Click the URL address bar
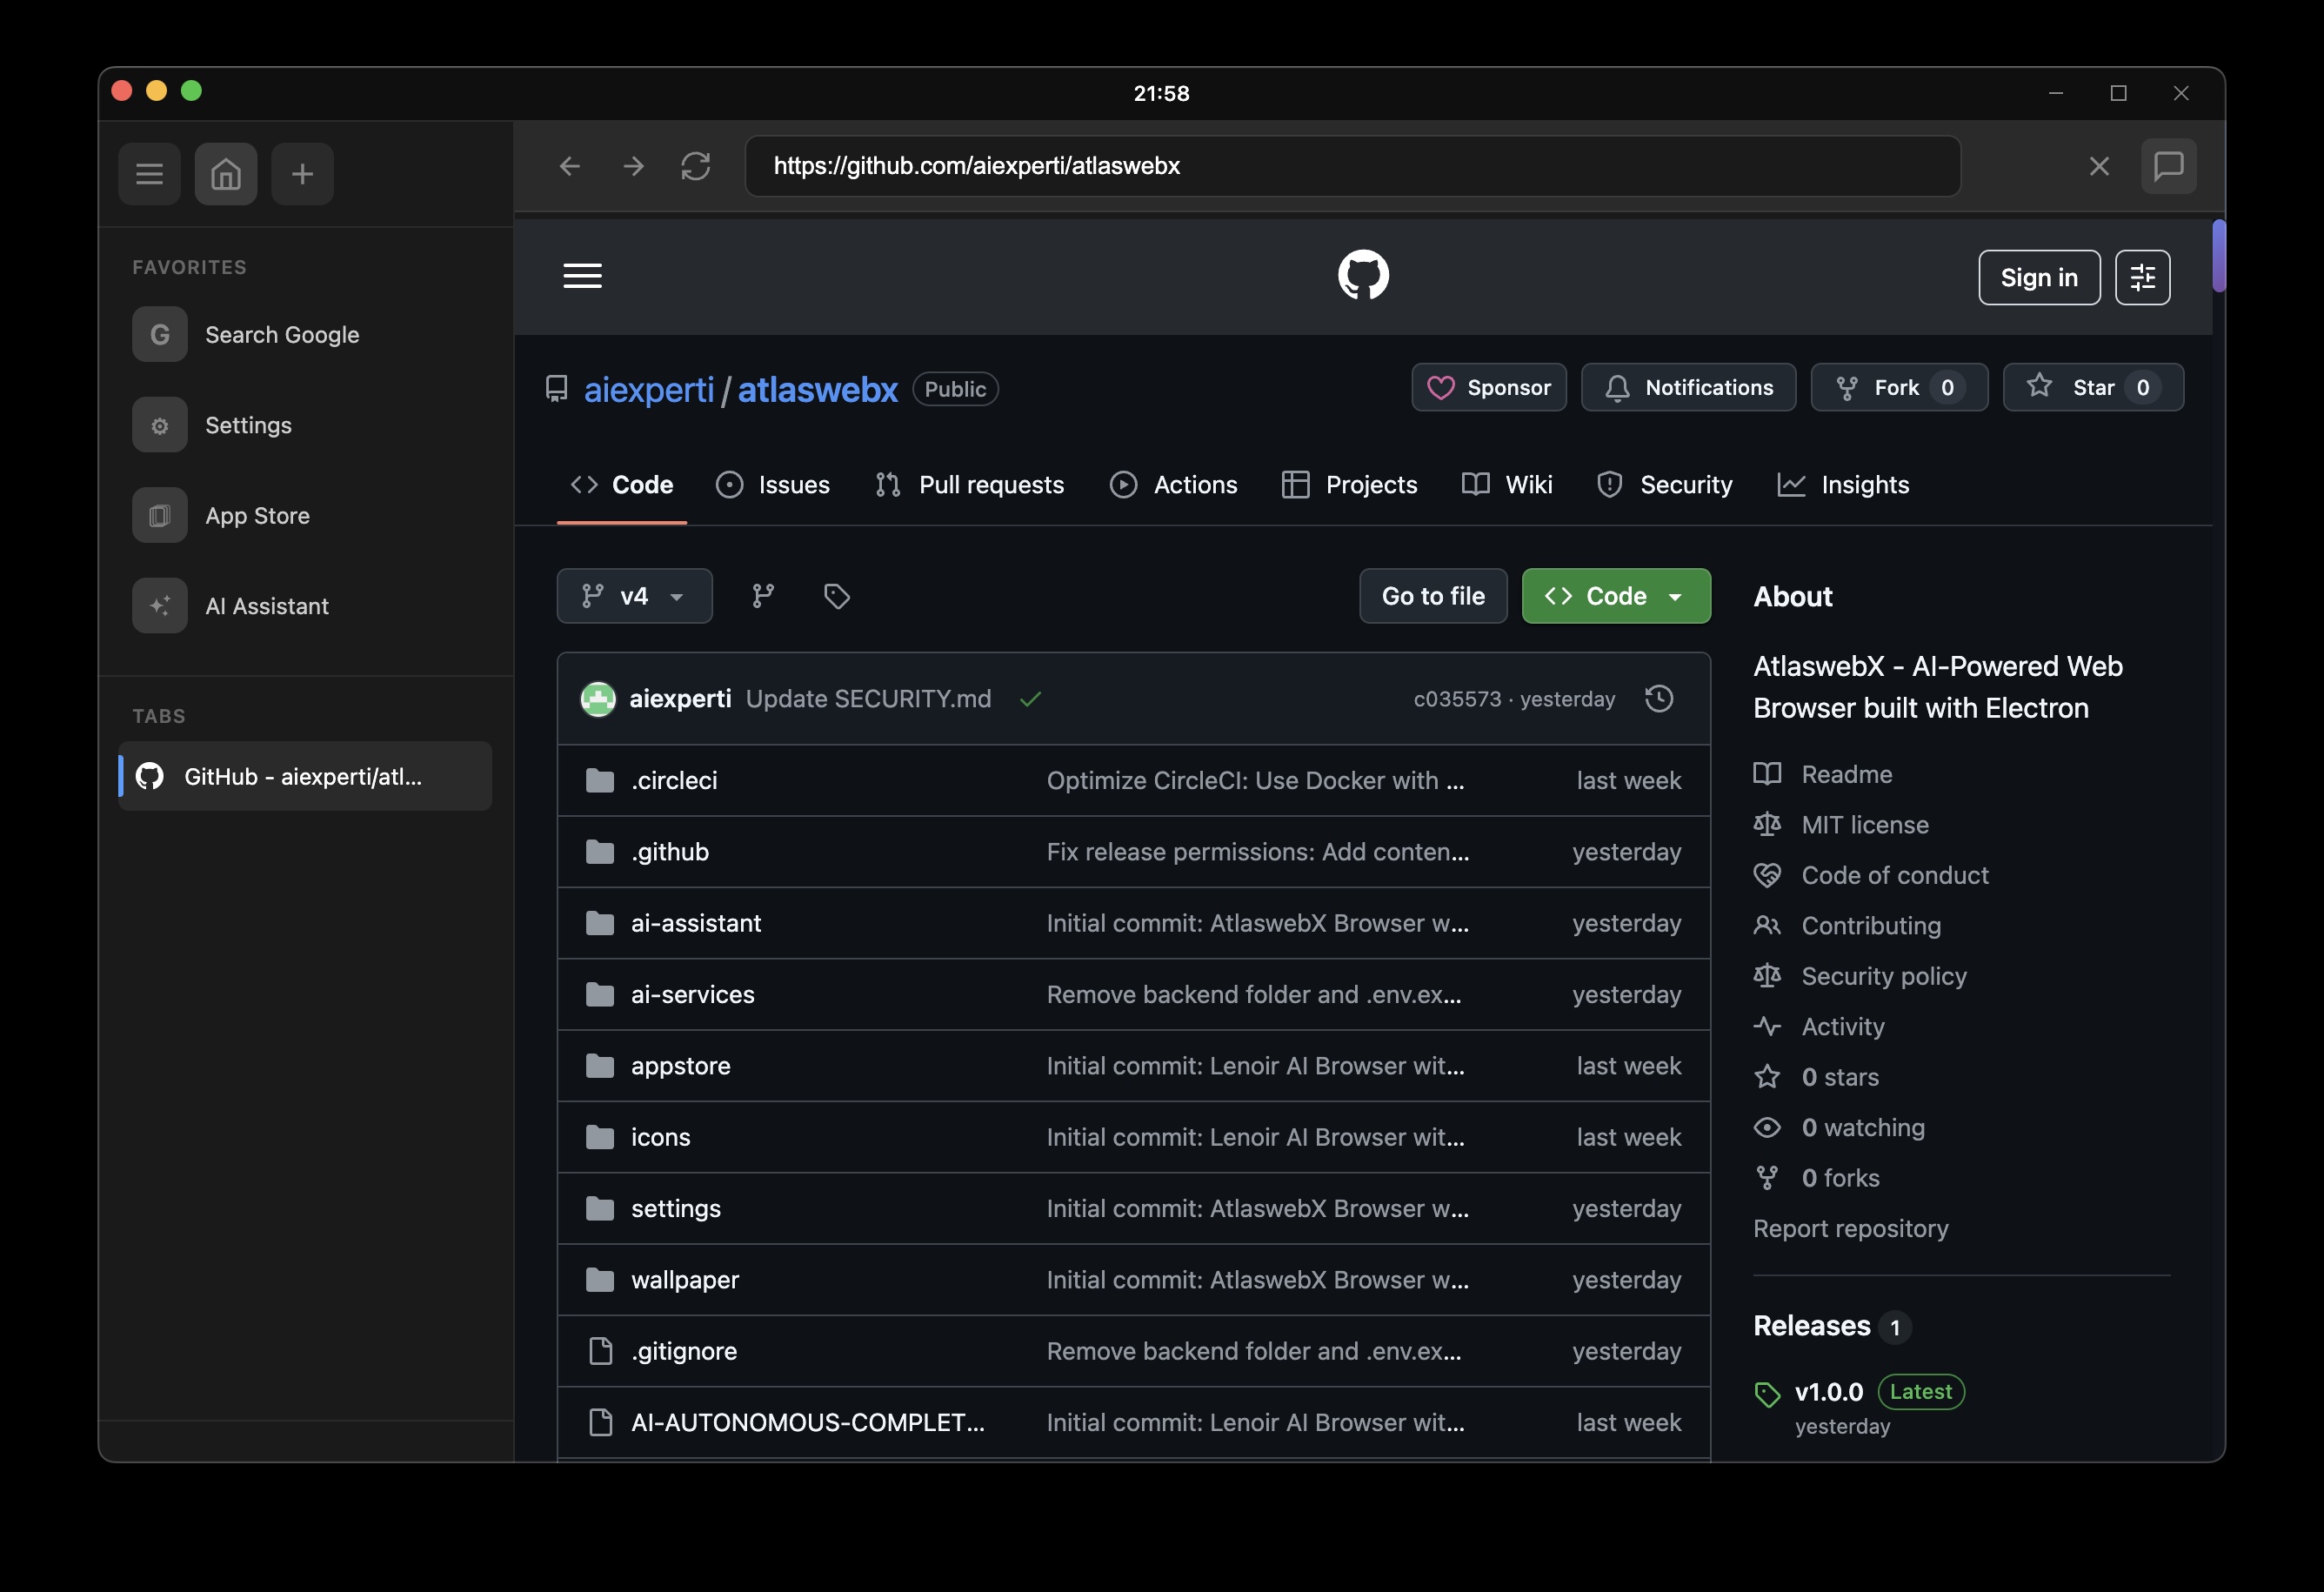 tap(1351, 166)
